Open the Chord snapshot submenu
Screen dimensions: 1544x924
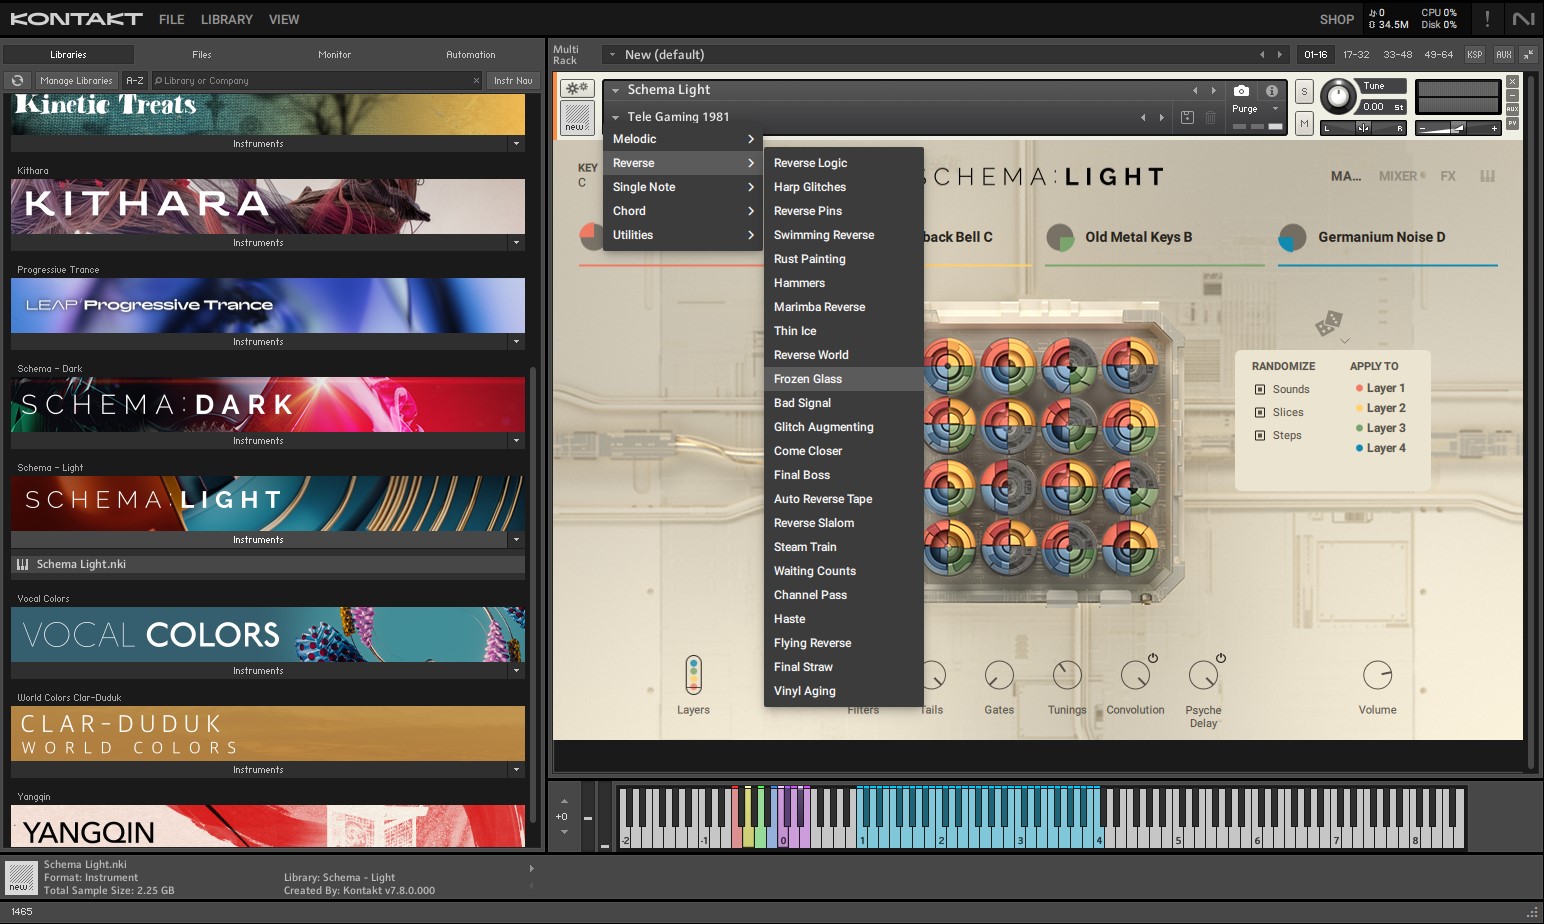683,211
